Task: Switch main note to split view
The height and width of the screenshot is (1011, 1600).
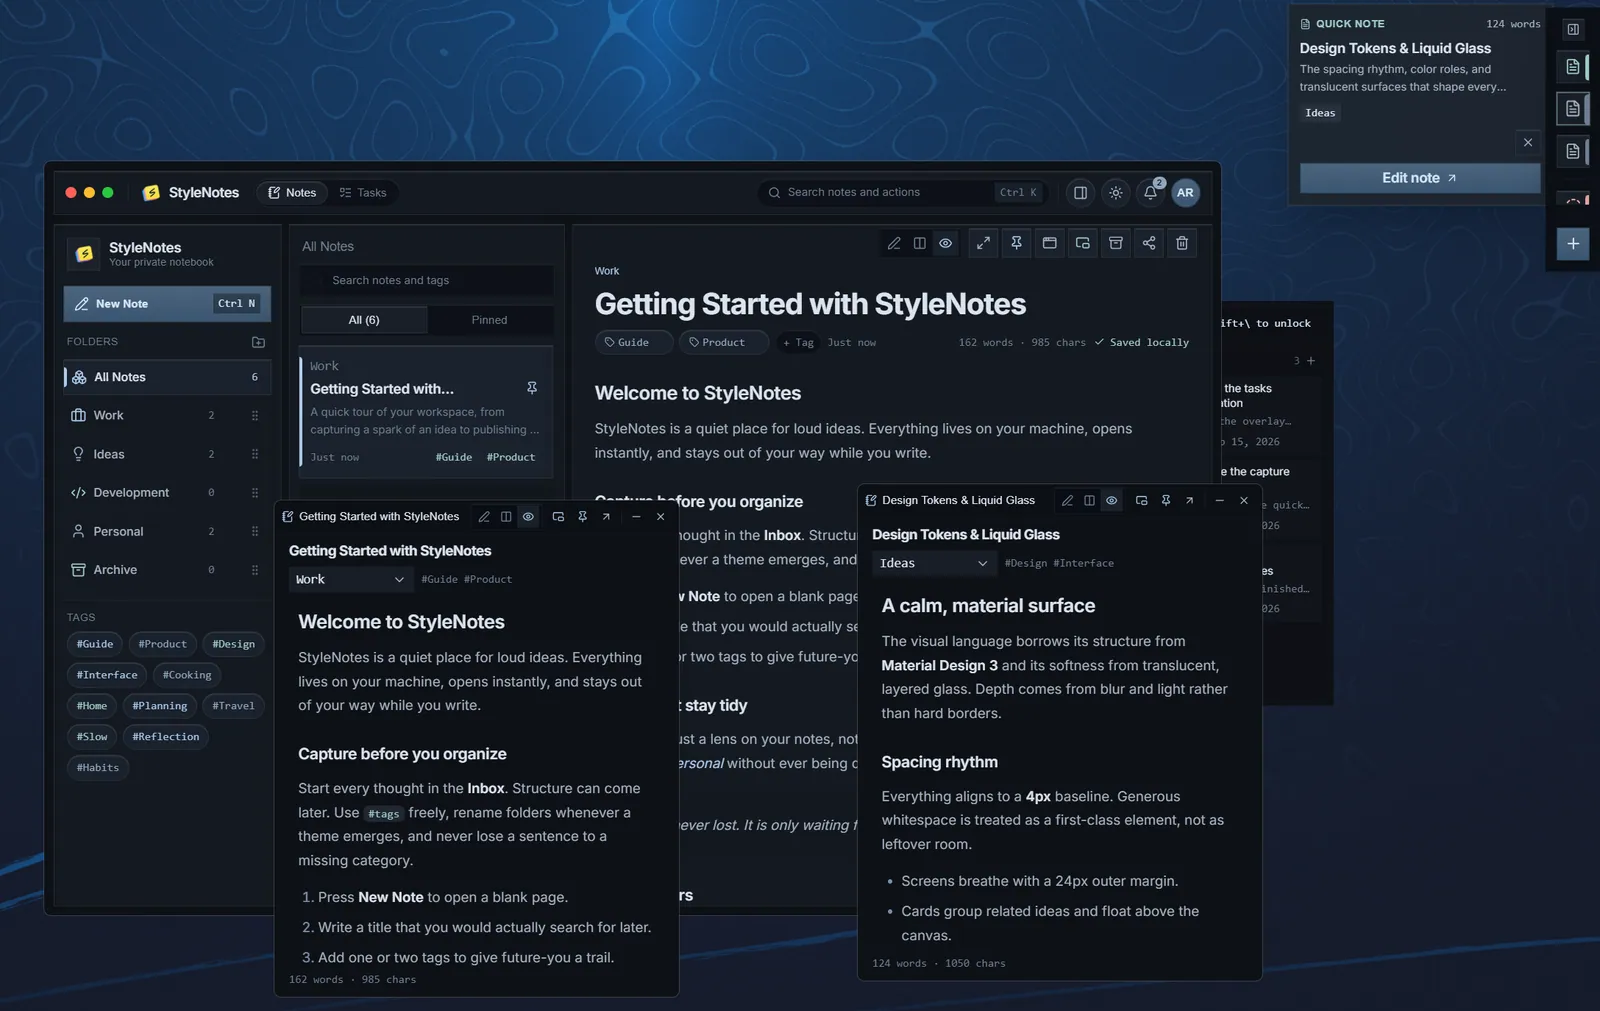Action: tap(919, 243)
